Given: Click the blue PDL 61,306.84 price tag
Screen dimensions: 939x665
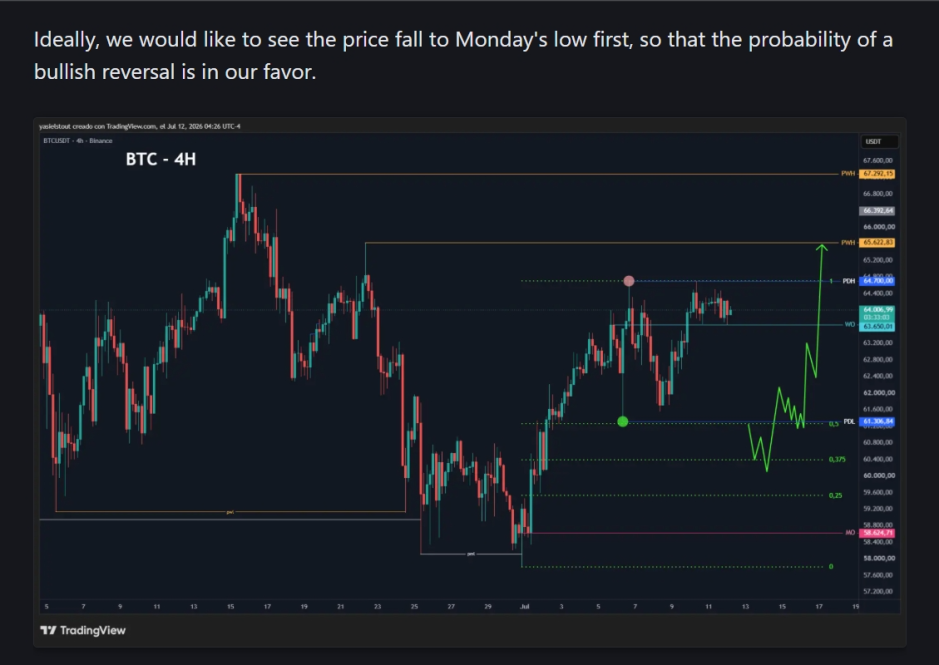Looking at the screenshot, I should [x=877, y=422].
